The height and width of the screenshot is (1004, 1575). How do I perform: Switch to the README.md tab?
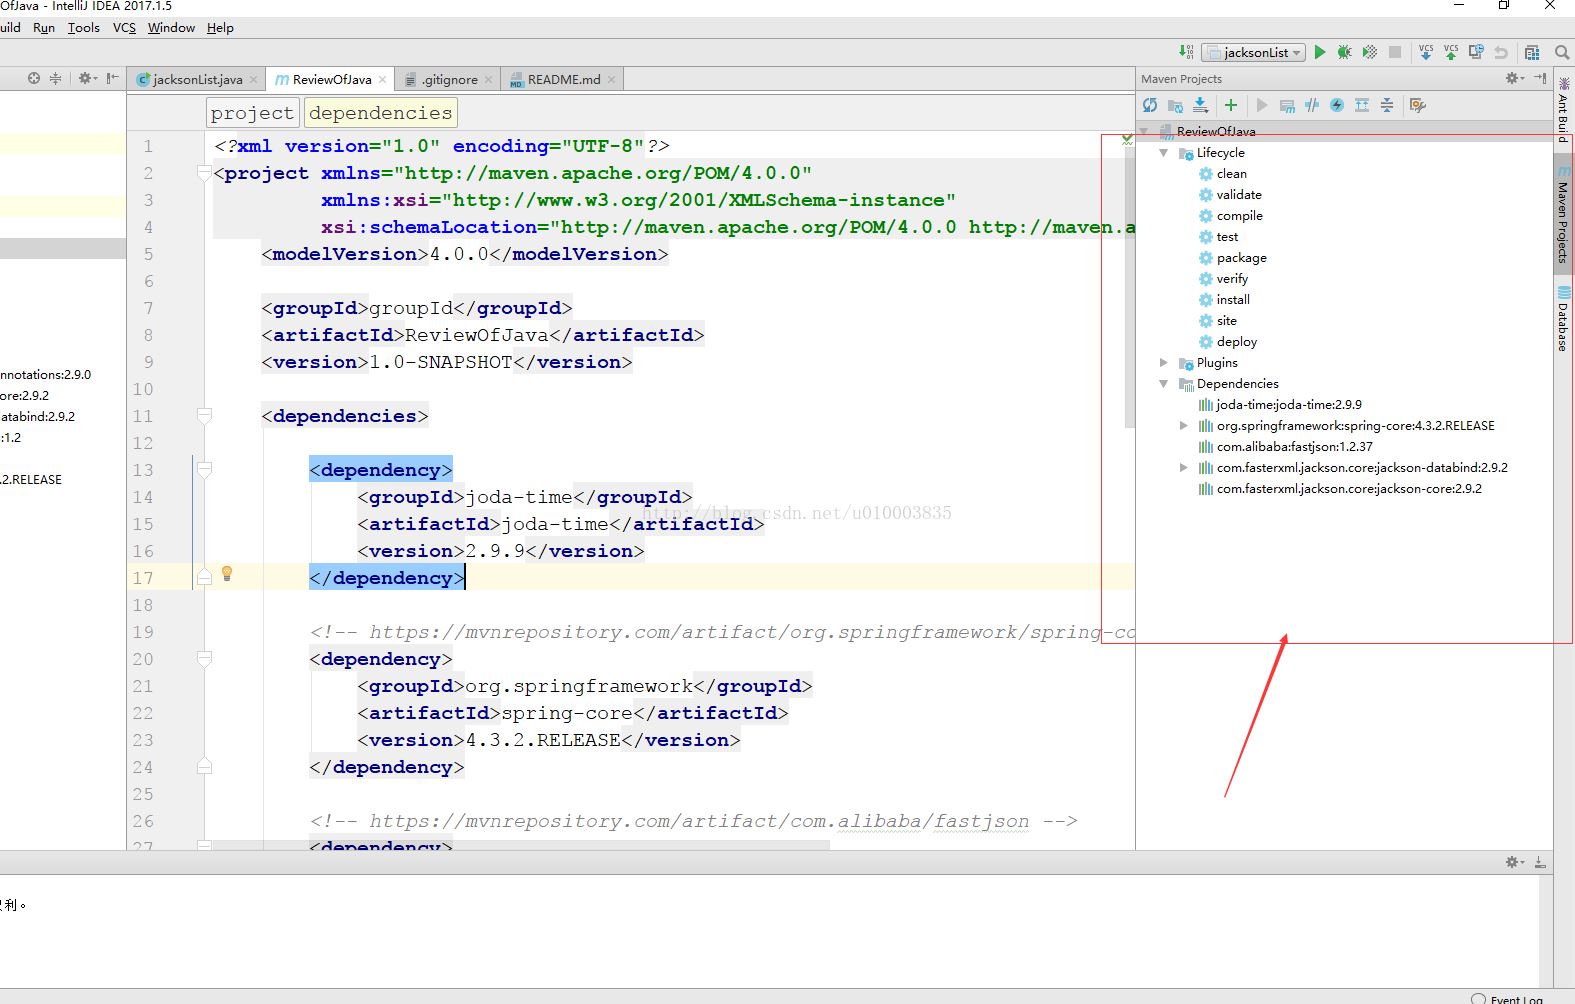click(564, 79)
